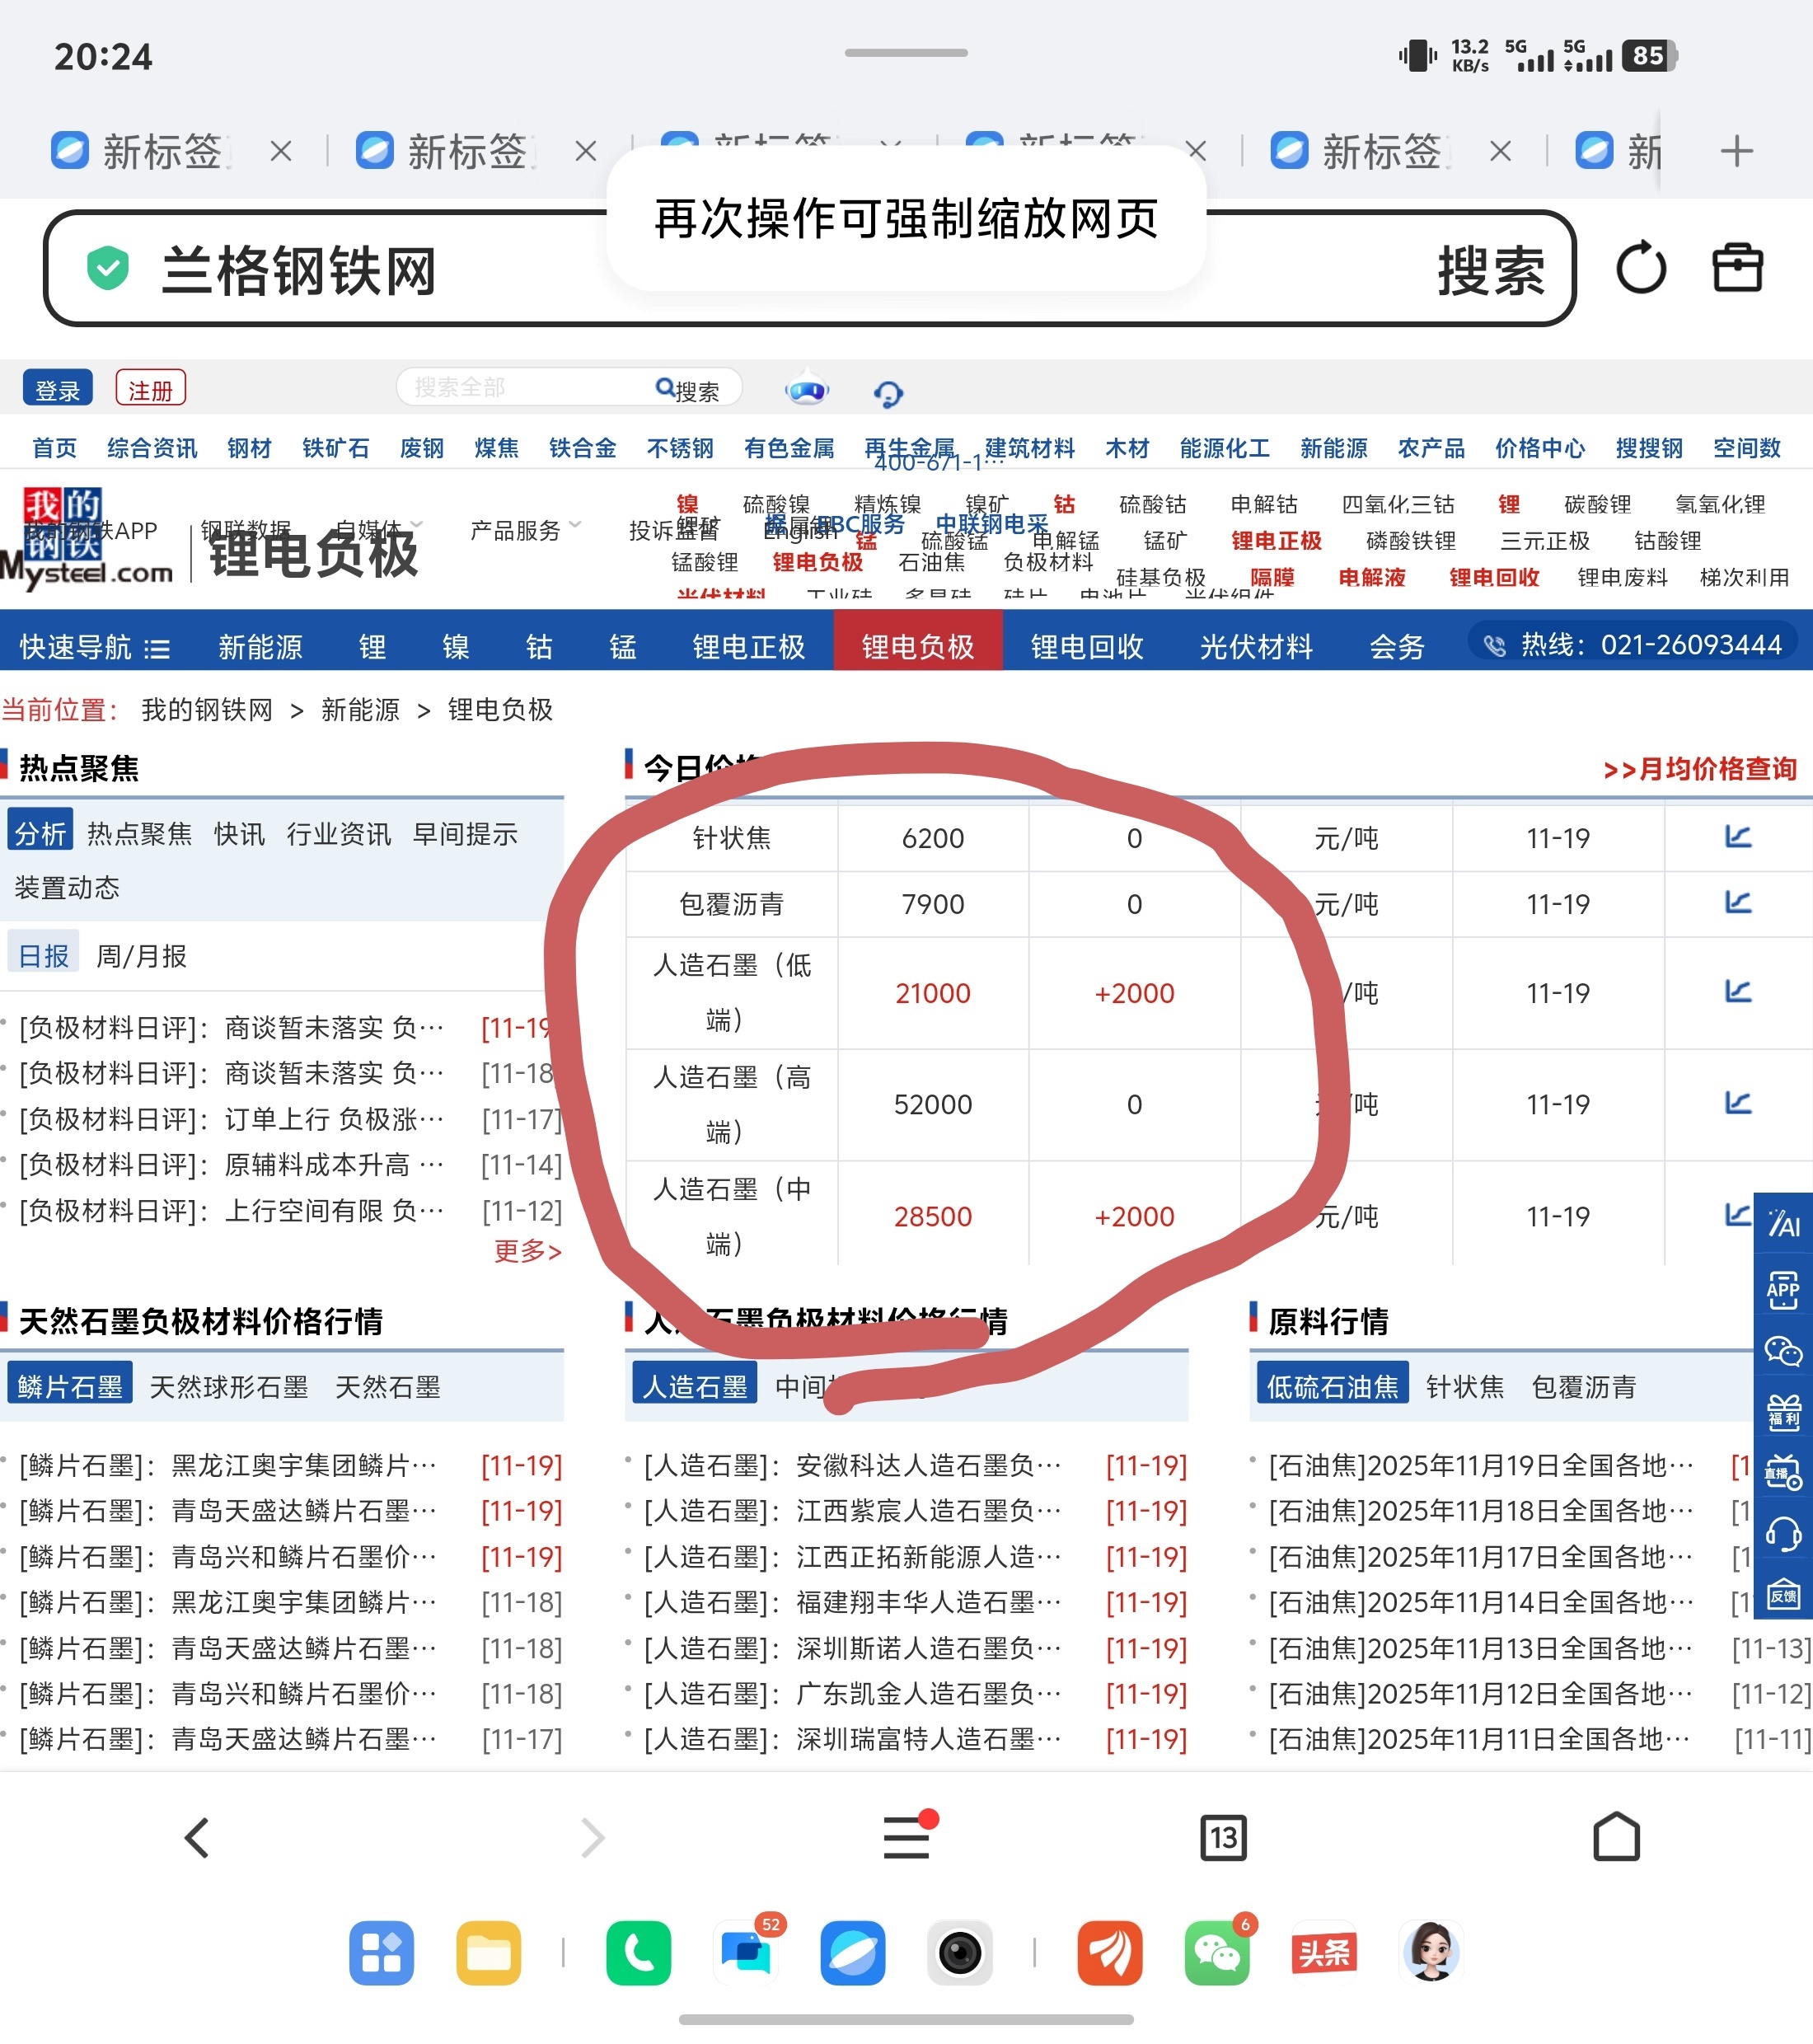Tap the browser refresh icon
The height and width of the screenshot is (2044, 1813).
(x=1641, y=268)
